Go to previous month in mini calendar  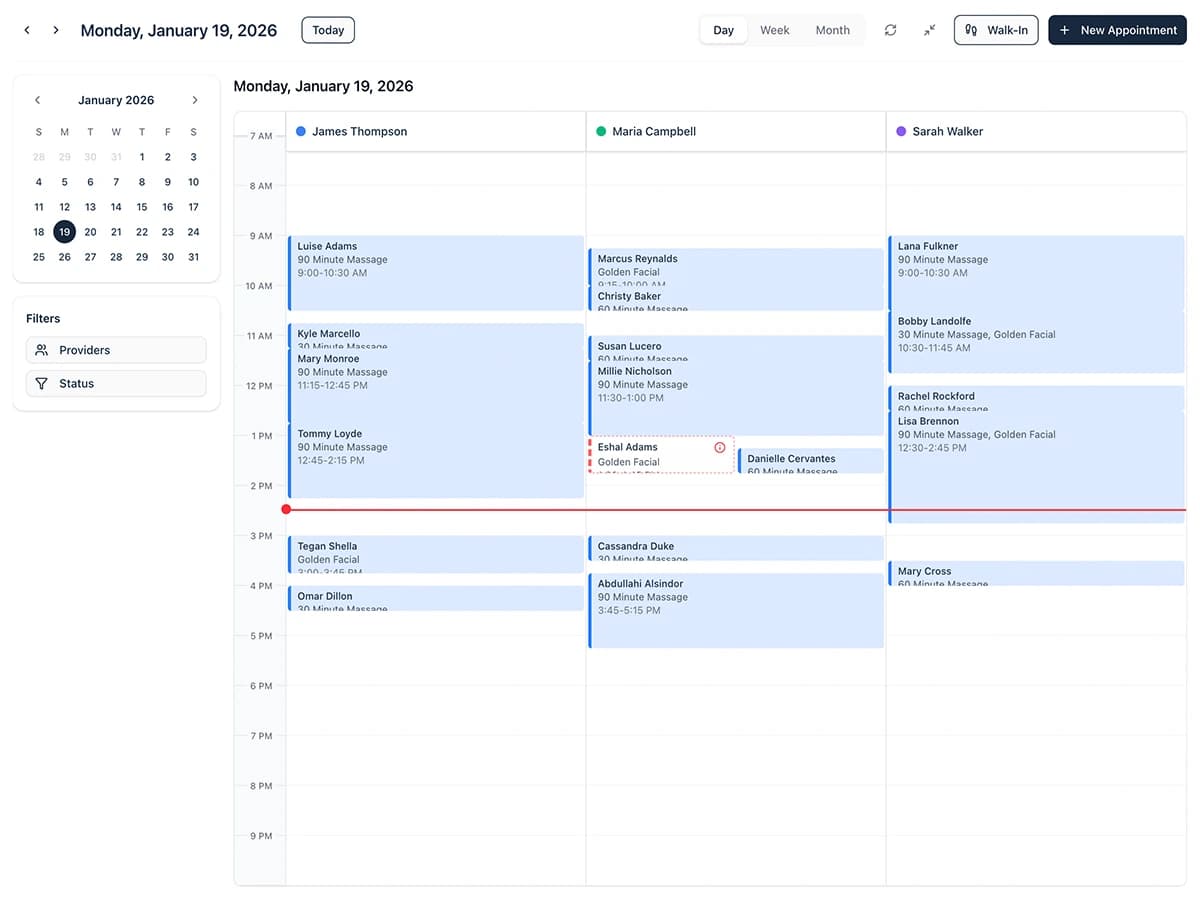tap(37, 100)
